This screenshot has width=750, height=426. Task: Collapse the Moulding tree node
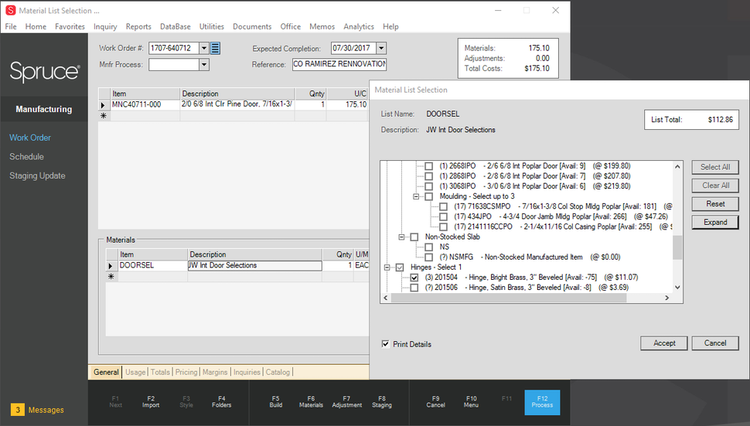coord(416,197)
